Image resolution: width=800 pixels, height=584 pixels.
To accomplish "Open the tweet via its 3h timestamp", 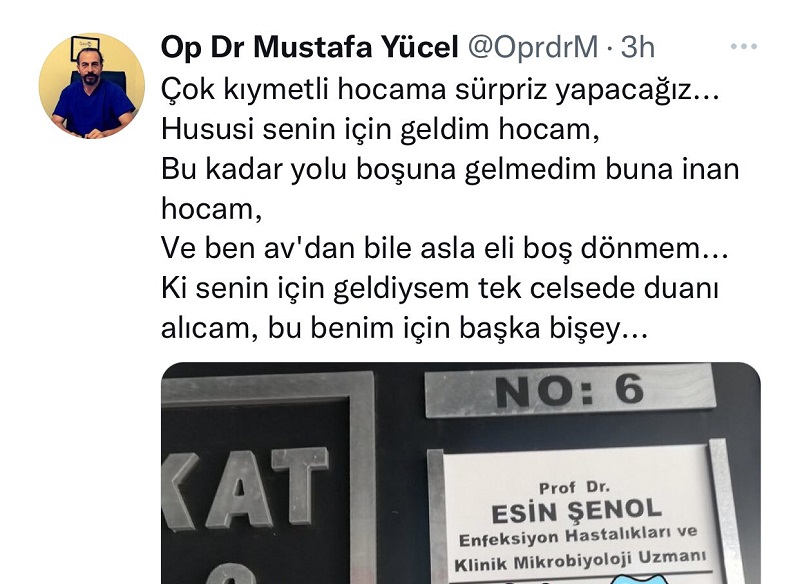I will click(637, 47).
